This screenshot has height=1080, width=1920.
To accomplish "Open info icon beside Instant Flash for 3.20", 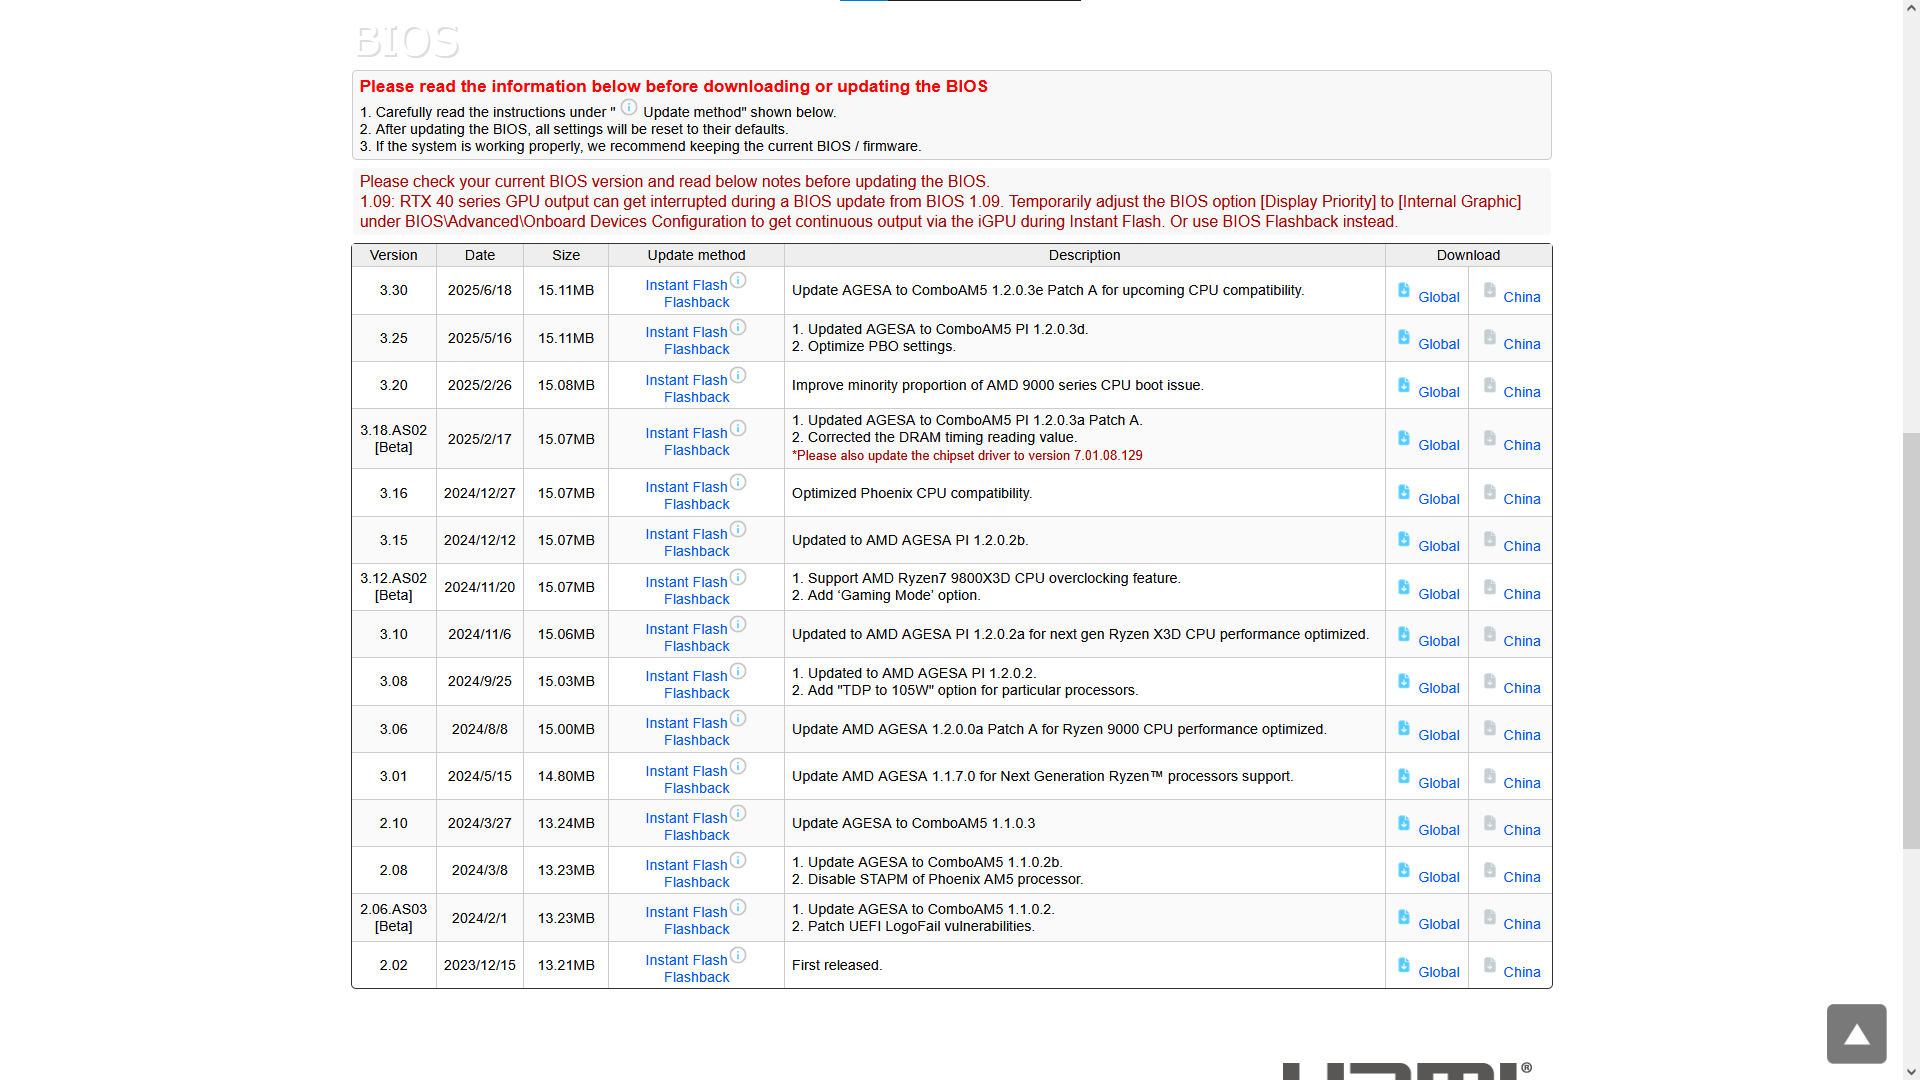I will (x=738, y=375).
